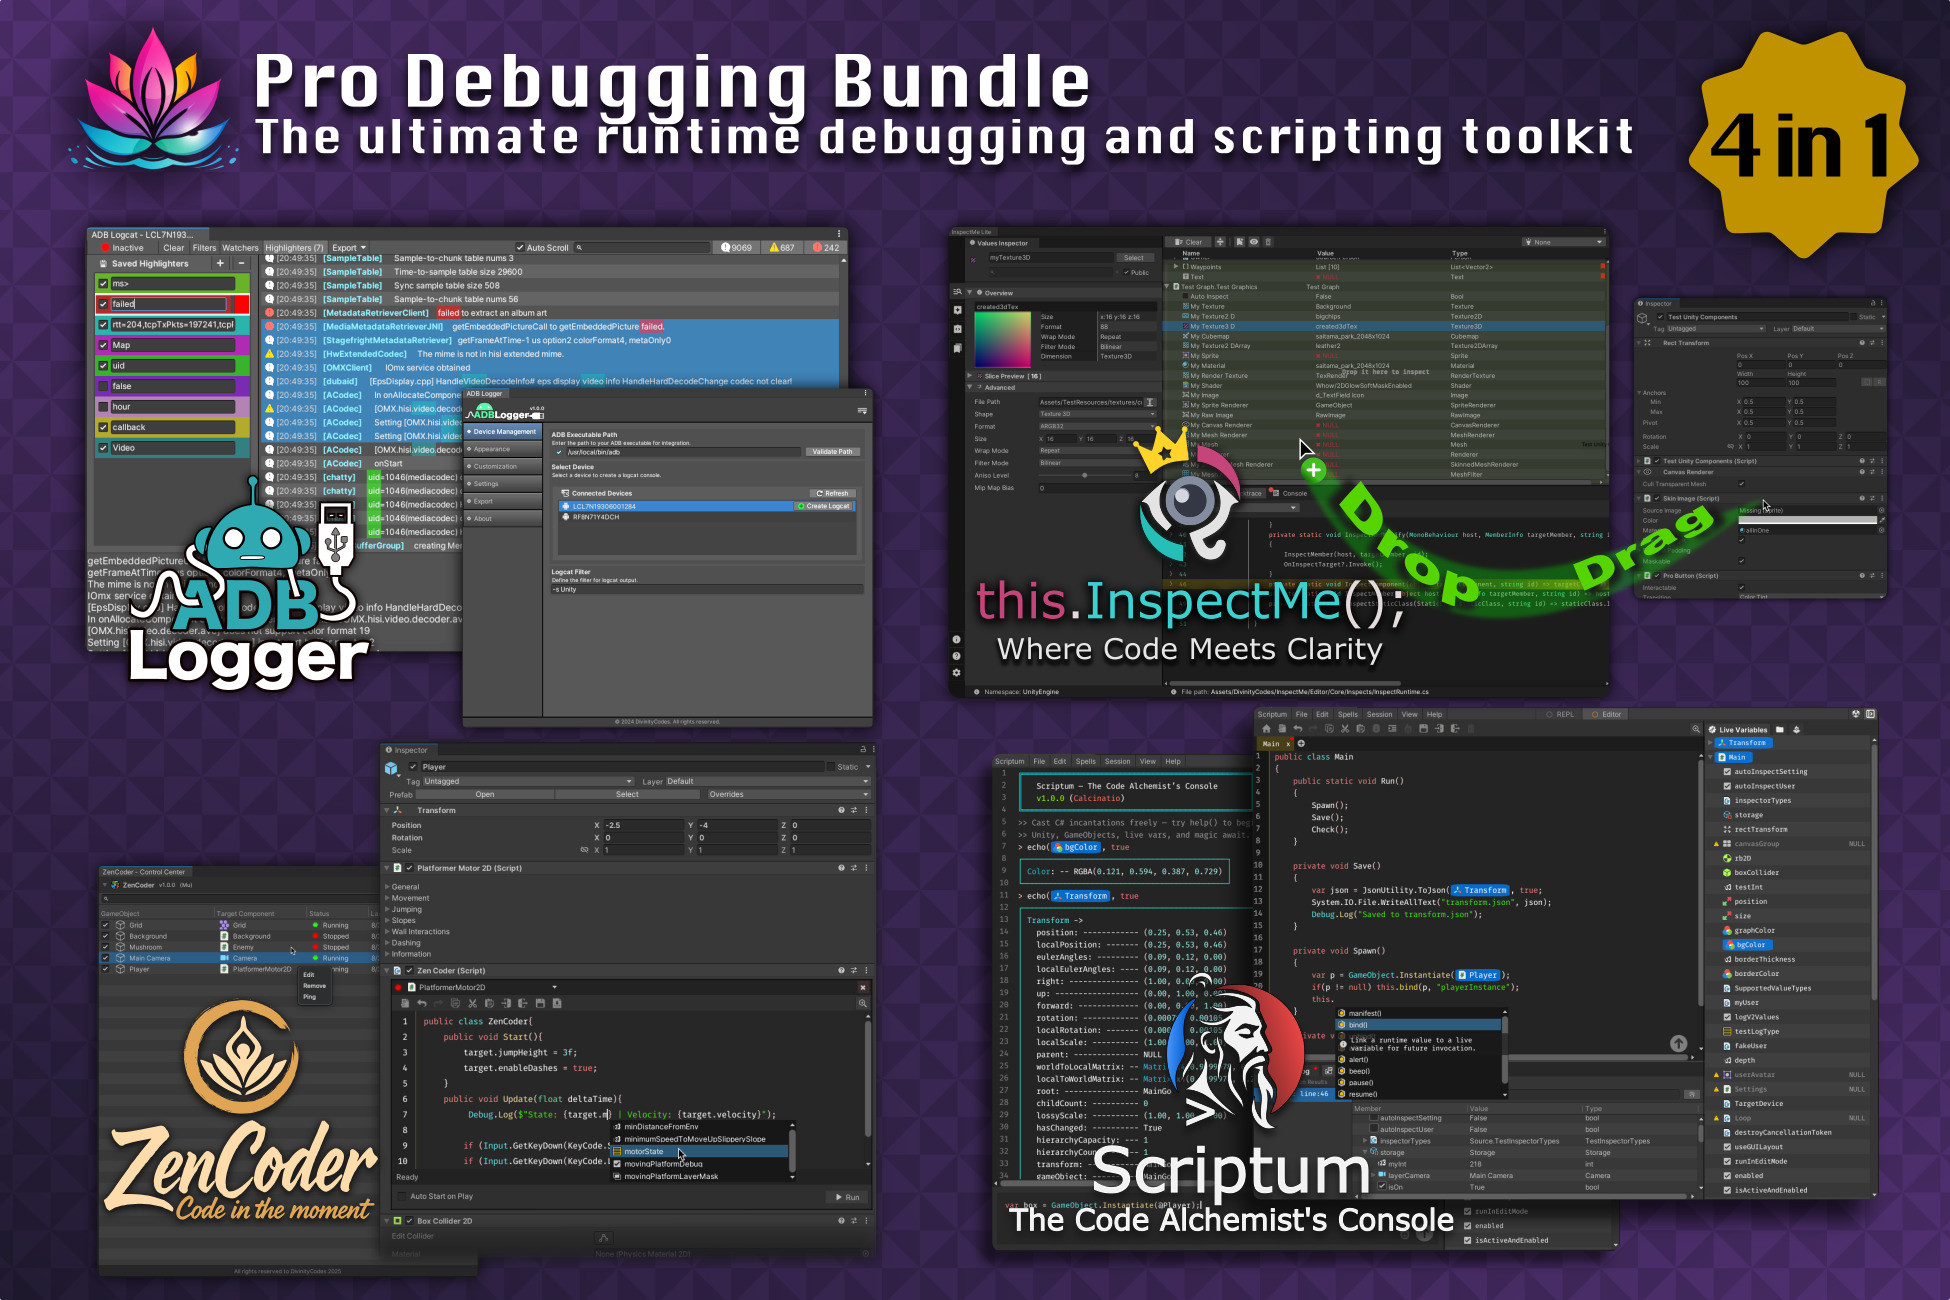This screenshot has width=1950, height=1300.
Task: Click the Run button in Zen Coder
Action: coord(848,1197)
